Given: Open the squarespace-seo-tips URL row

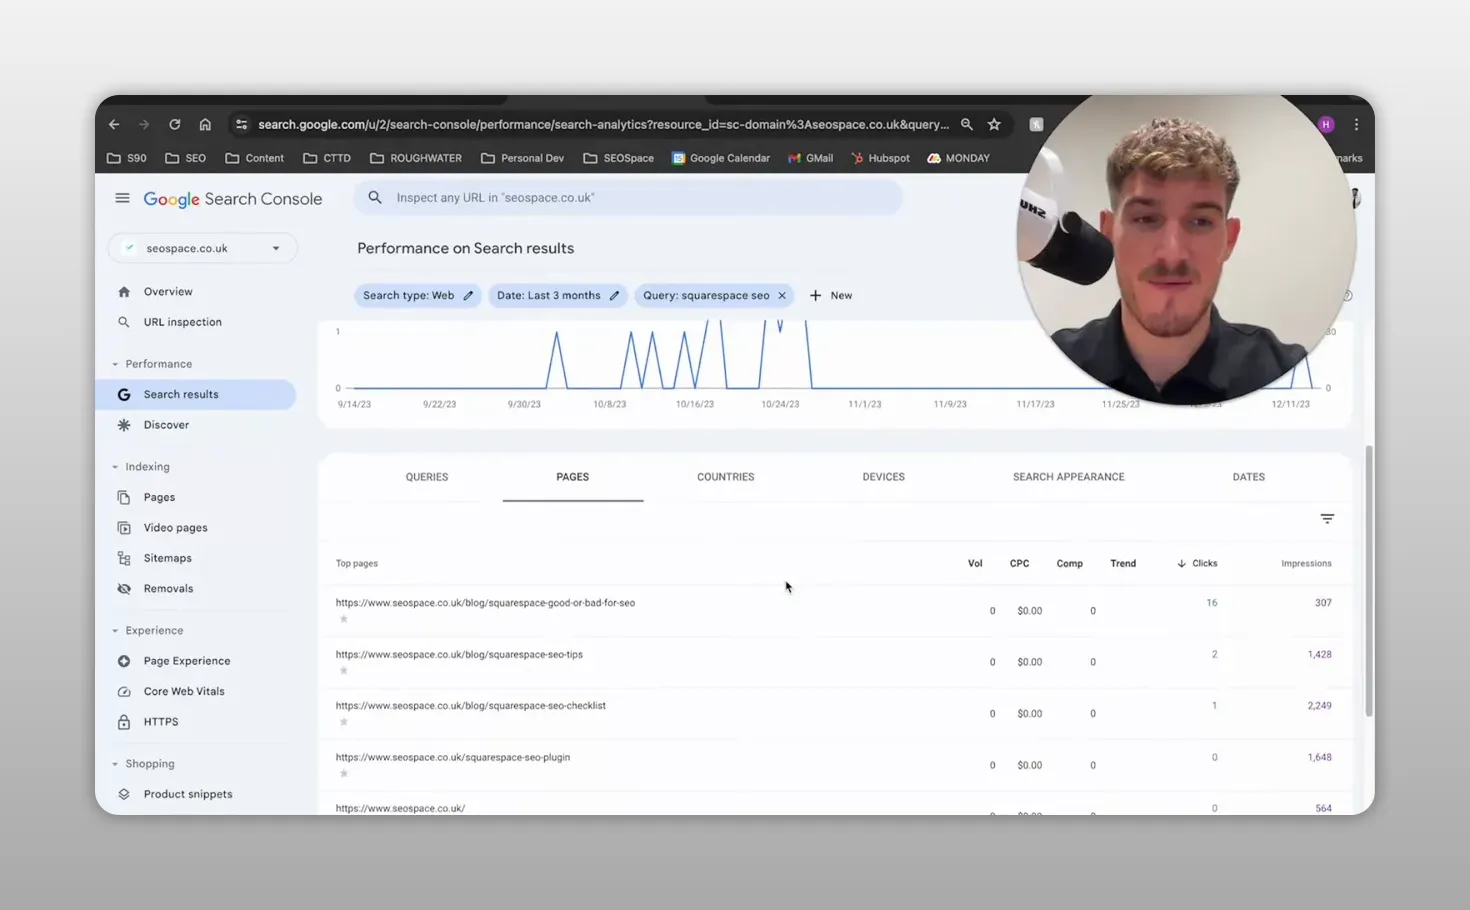Looking at the screenshot, I should pyautogui.click(x=459, y=655).
